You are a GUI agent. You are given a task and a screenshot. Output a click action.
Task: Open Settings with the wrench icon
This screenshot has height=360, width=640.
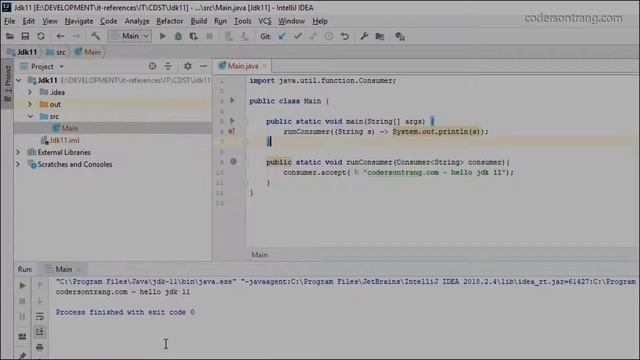(x=364, y=36)
